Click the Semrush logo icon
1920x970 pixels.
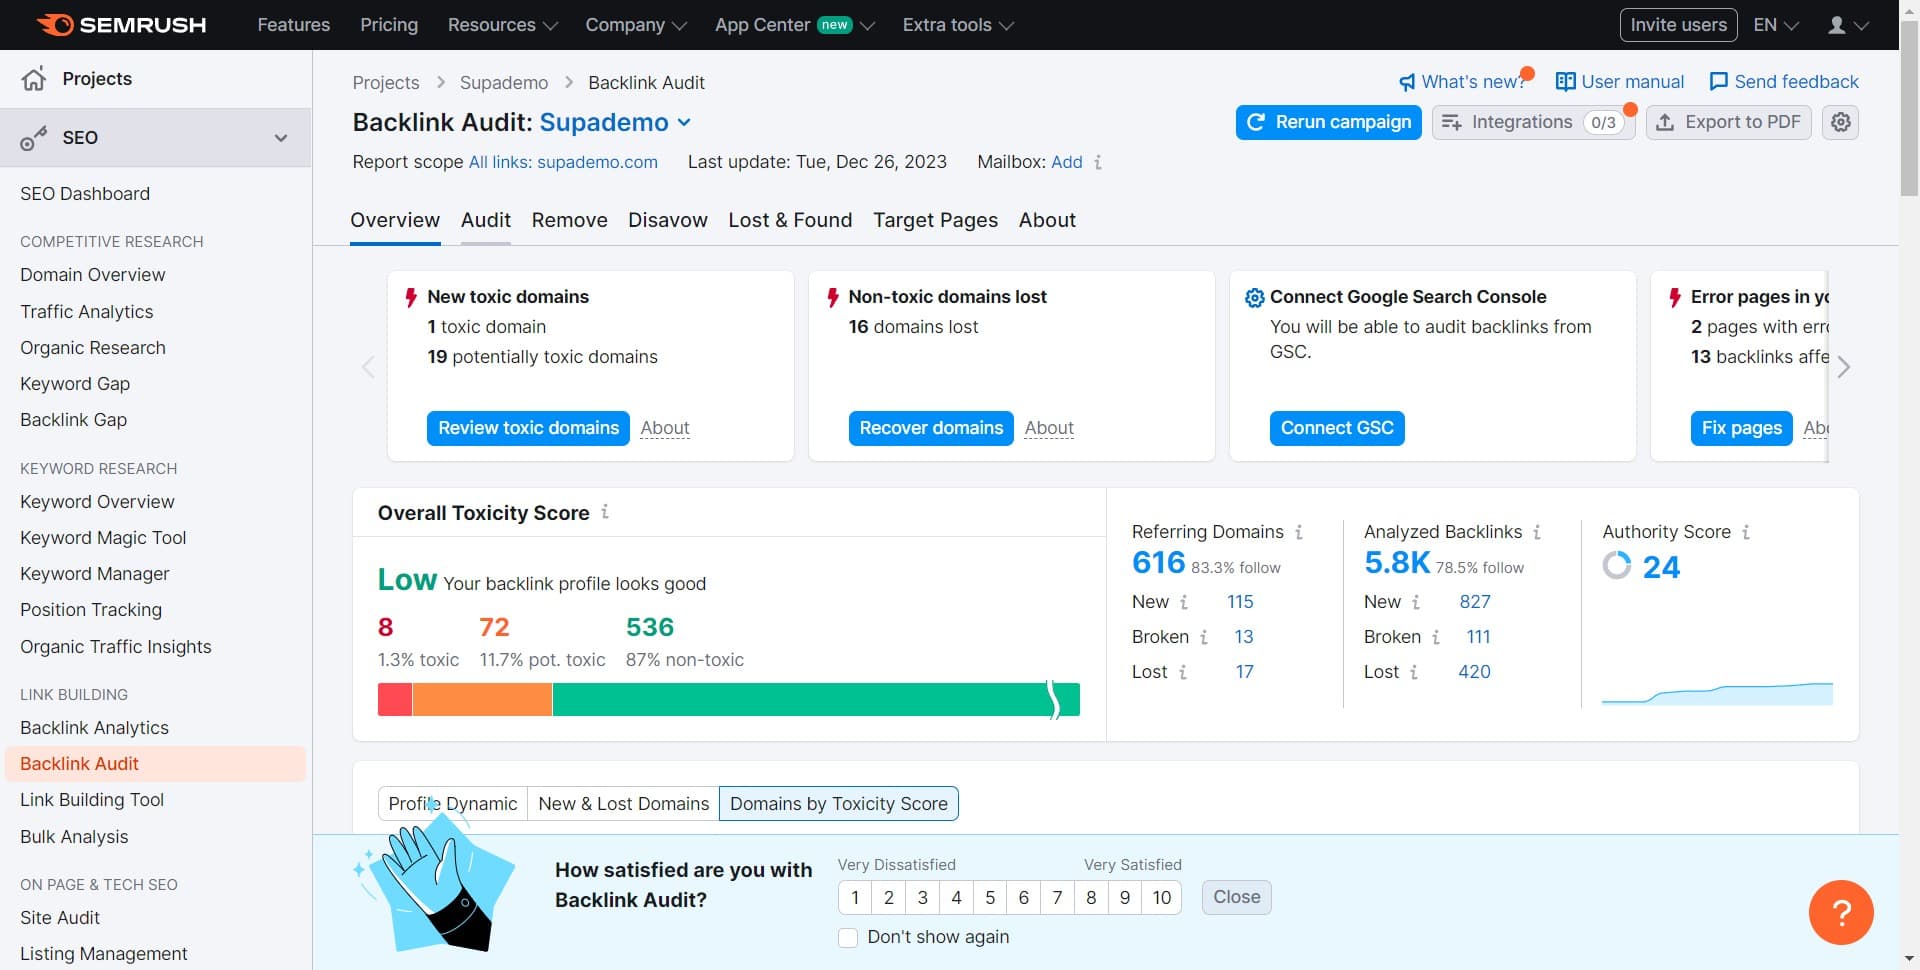55,25
